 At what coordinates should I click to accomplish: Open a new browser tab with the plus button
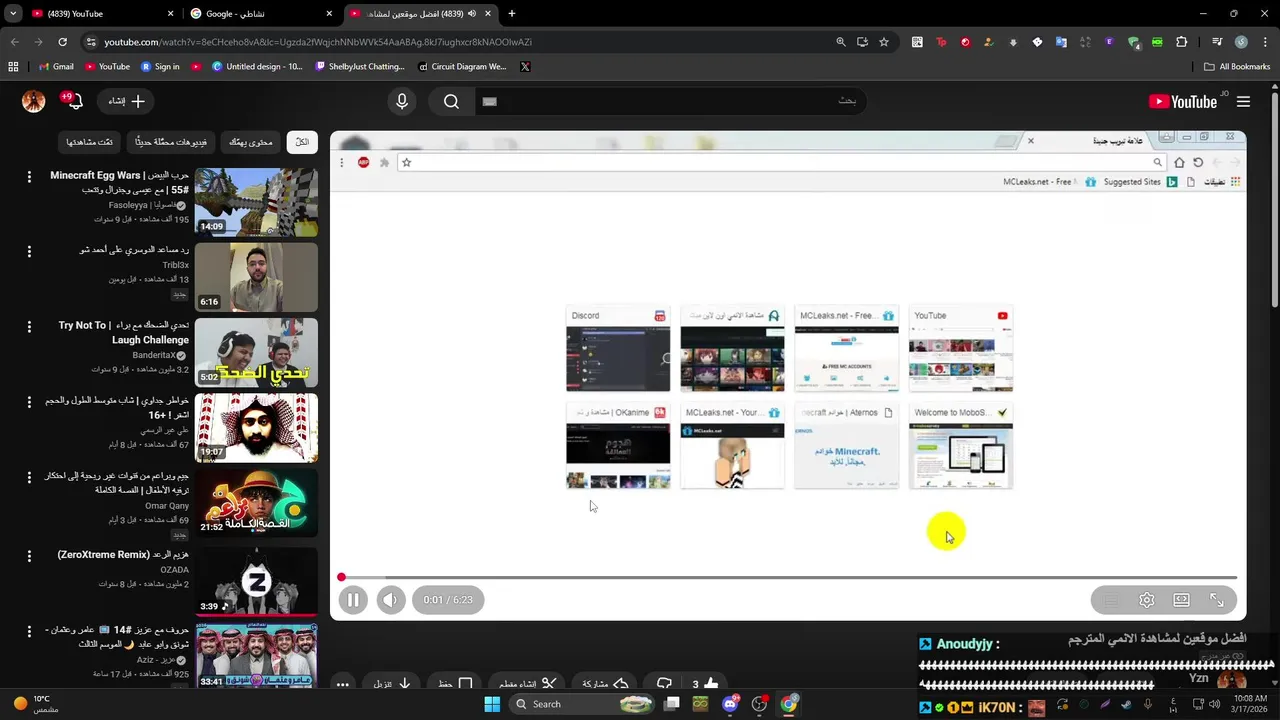(512, 14)
